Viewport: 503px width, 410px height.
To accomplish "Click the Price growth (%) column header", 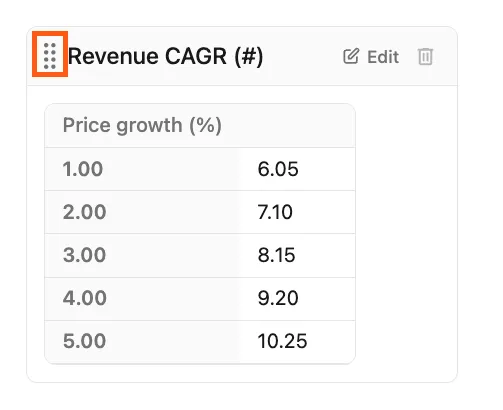I will pos(142,125).
